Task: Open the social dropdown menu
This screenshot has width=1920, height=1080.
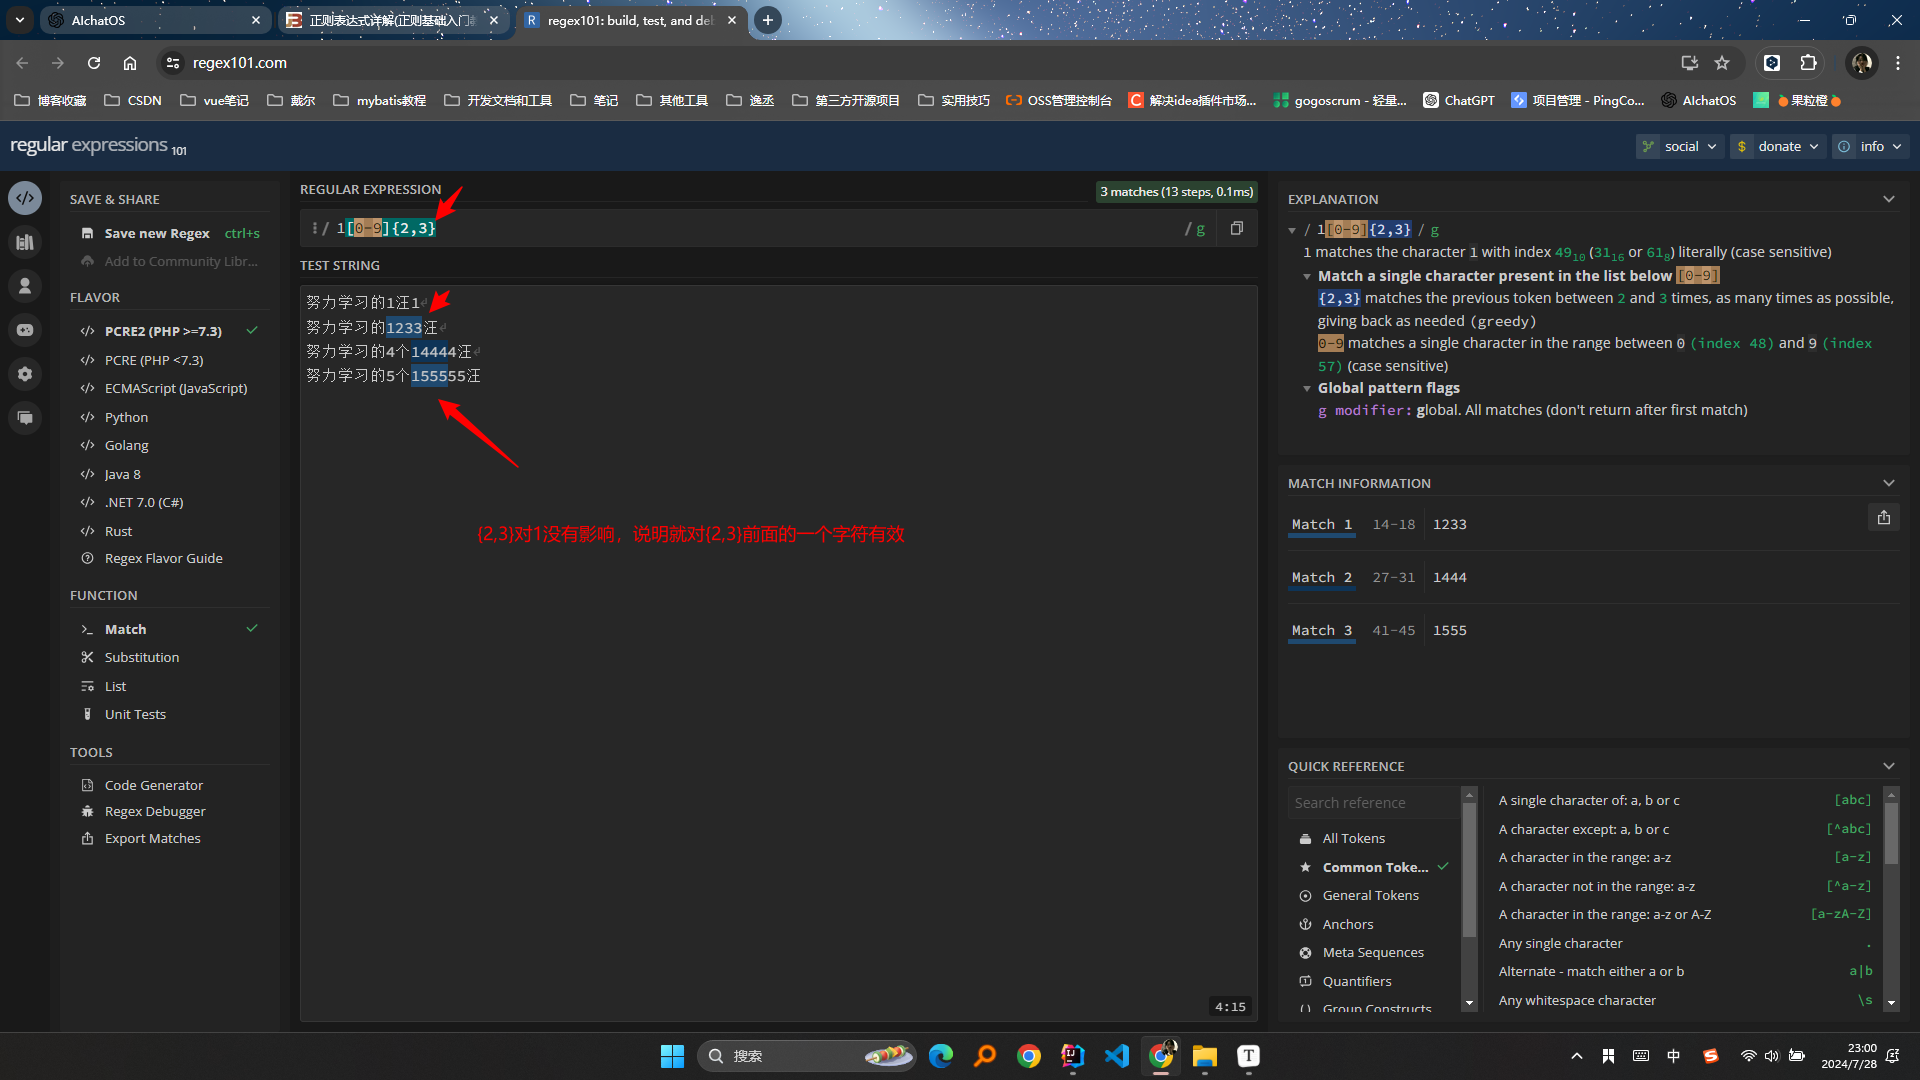Action: (x=1680, y=146)
